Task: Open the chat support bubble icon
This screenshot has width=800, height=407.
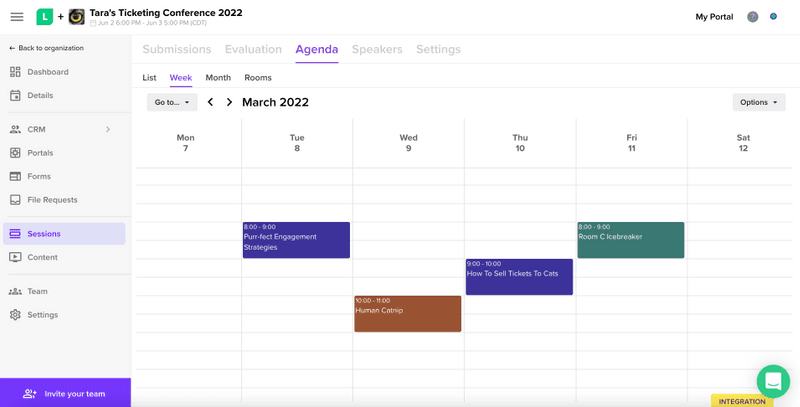Action: (773, 381)
